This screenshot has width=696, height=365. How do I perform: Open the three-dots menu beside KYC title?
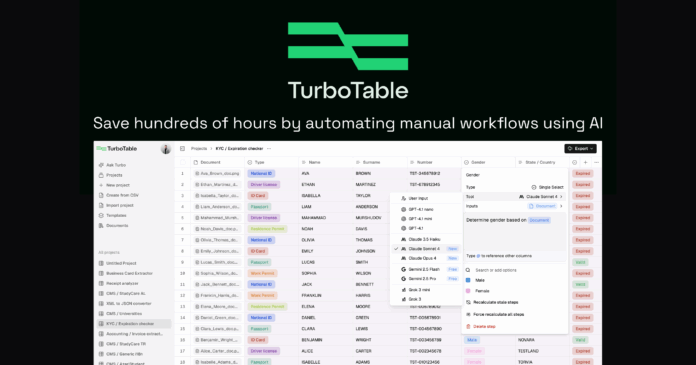click(269, 149)
